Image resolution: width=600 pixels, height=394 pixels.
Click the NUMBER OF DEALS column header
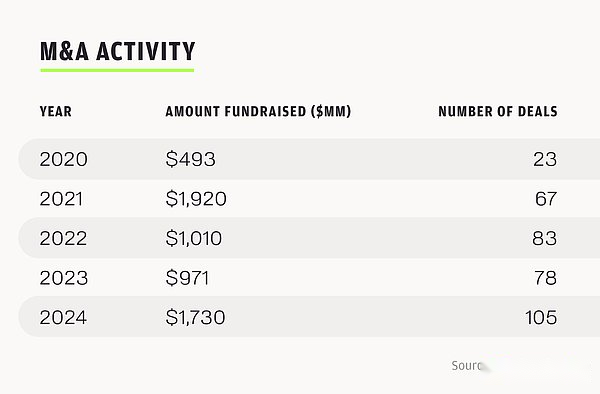point(498,112)
